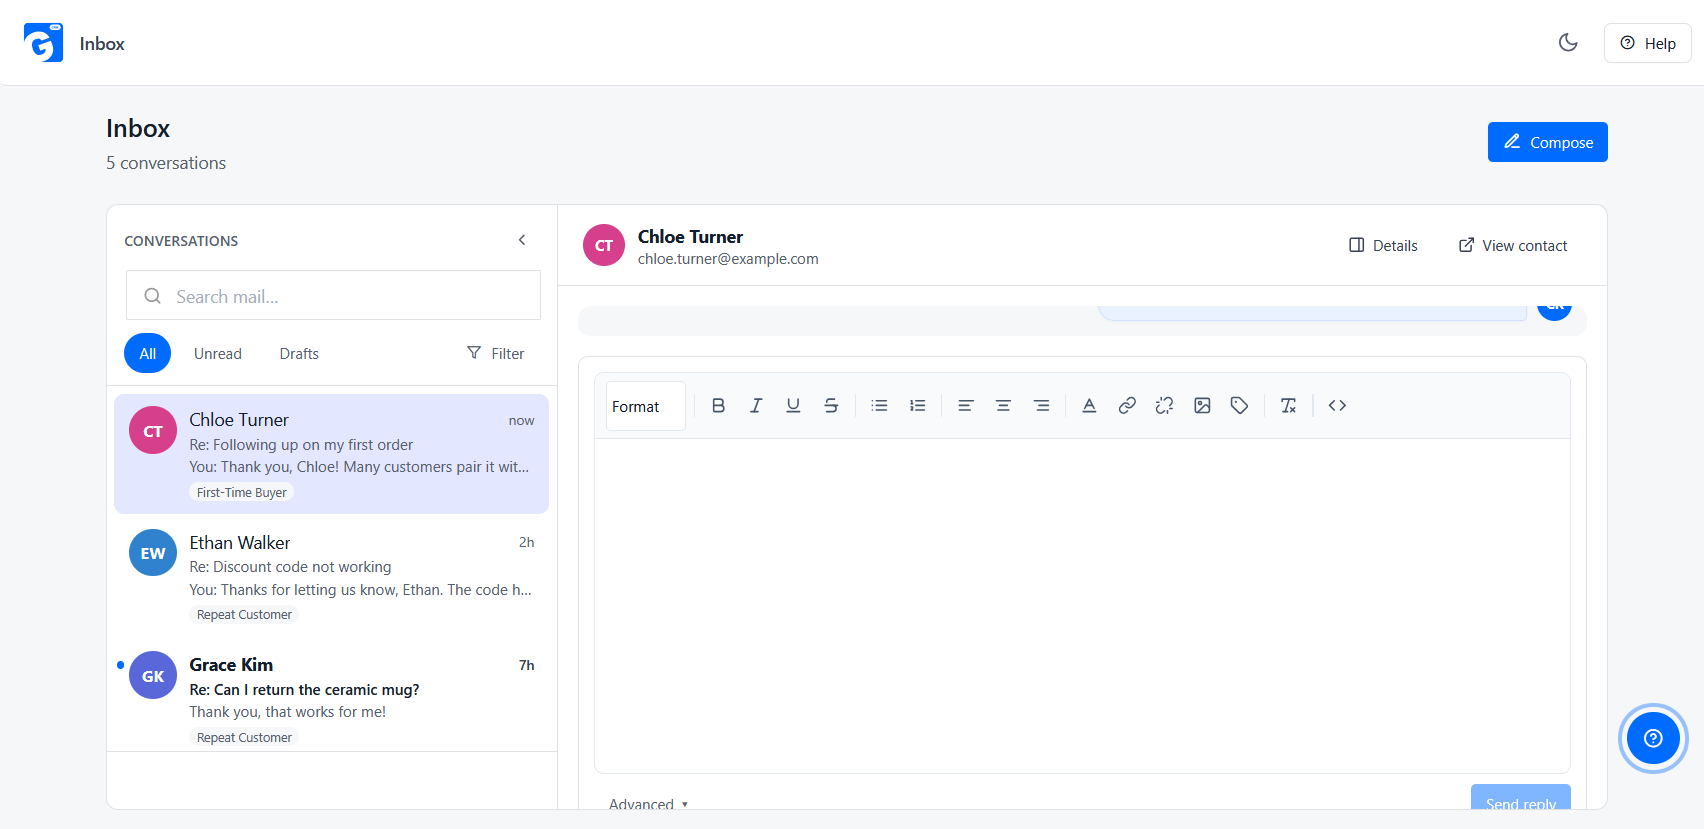Collapse the Conversations panel
This screenshot has width=1704, height=829.
pyautogui.click(x=522, y=240)
